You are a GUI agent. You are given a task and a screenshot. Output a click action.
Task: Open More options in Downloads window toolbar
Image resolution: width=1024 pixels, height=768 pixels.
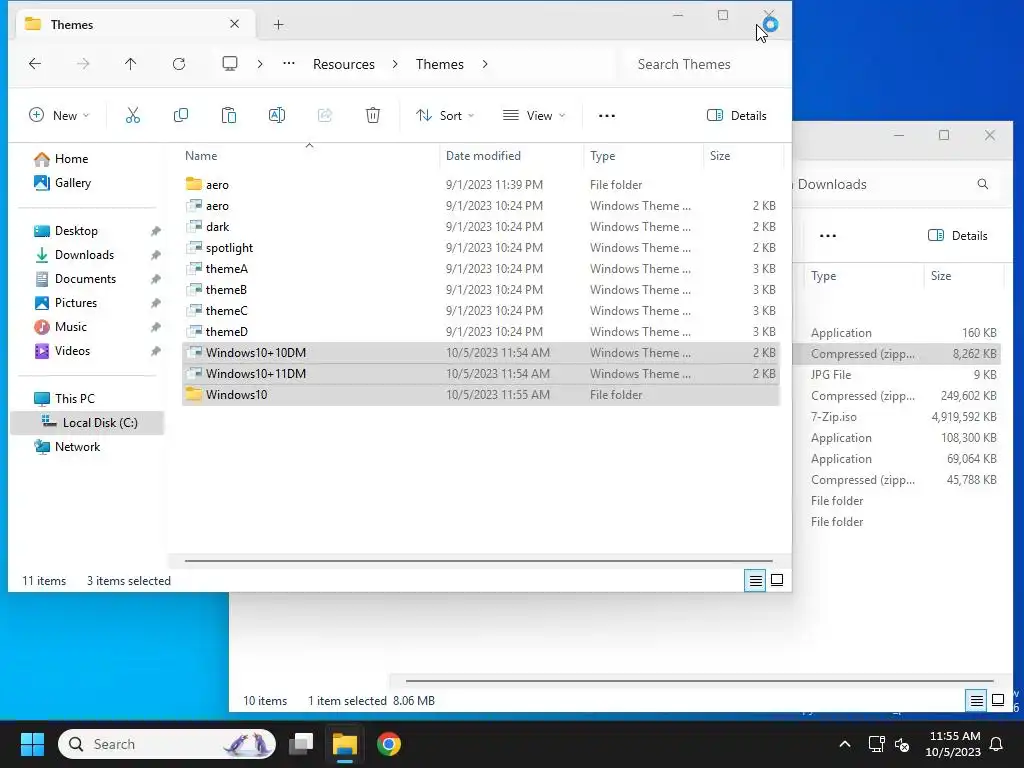pyautogui.click(x=827, y=236)
